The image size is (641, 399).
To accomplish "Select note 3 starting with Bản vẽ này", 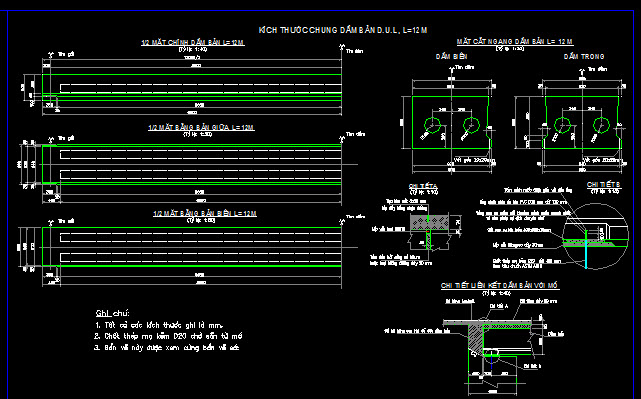I will [166, 347].
